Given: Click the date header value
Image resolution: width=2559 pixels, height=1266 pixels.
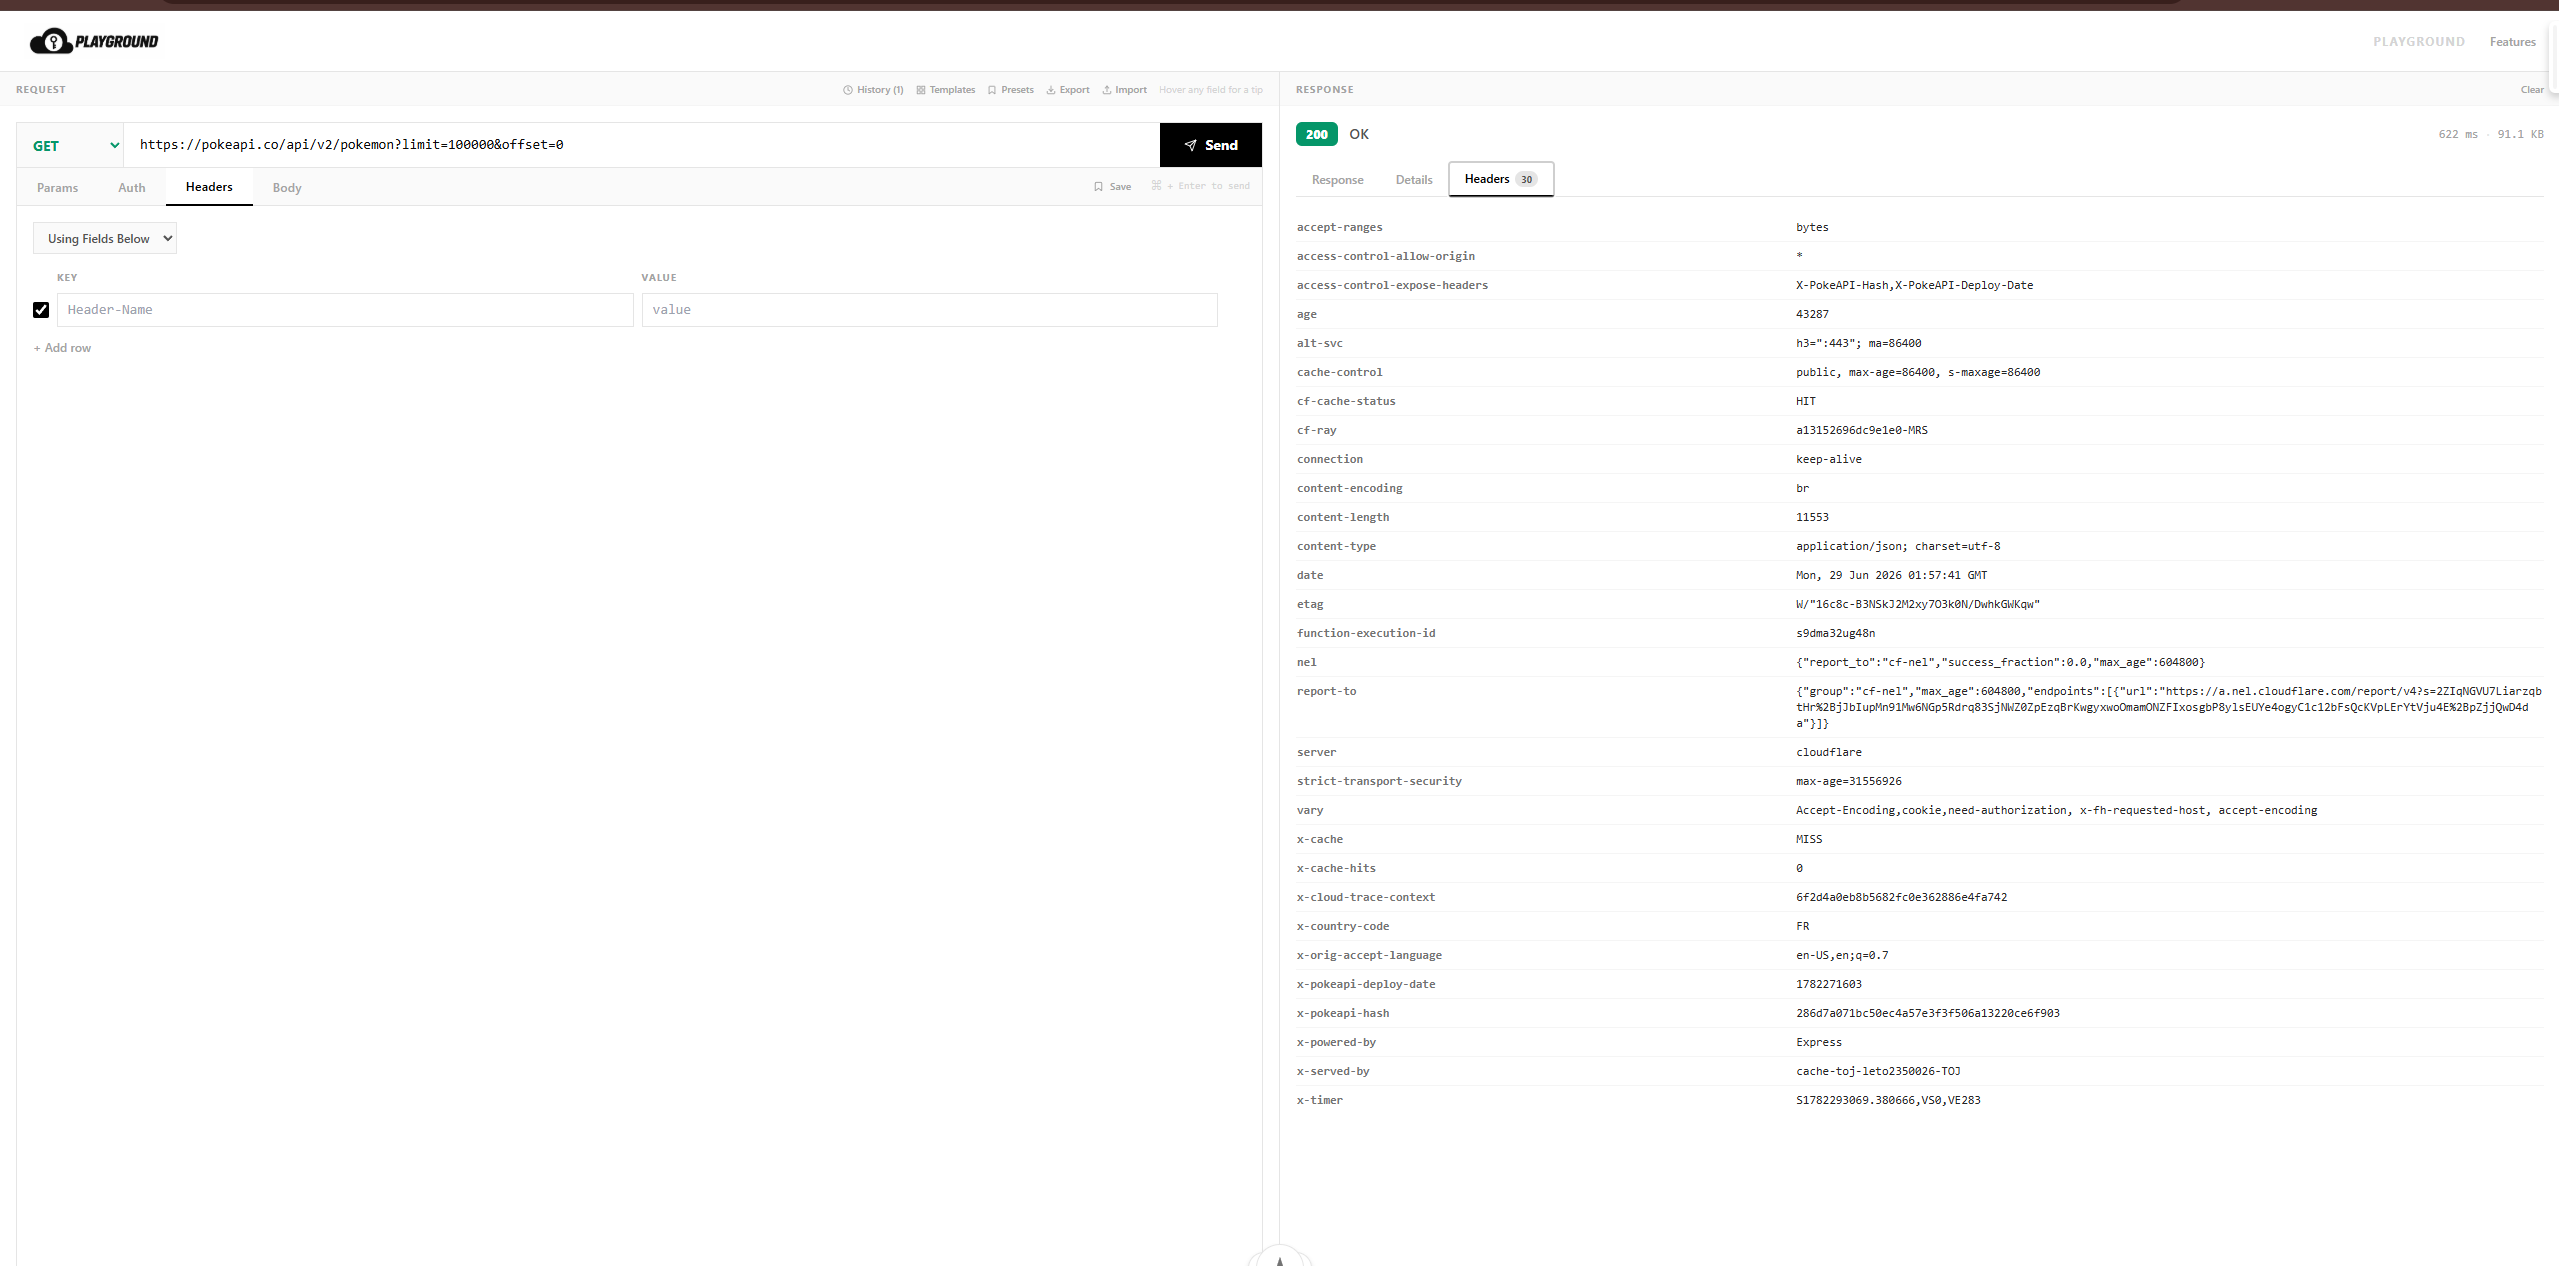Looking at the screenshot, I should (1891, 575).
